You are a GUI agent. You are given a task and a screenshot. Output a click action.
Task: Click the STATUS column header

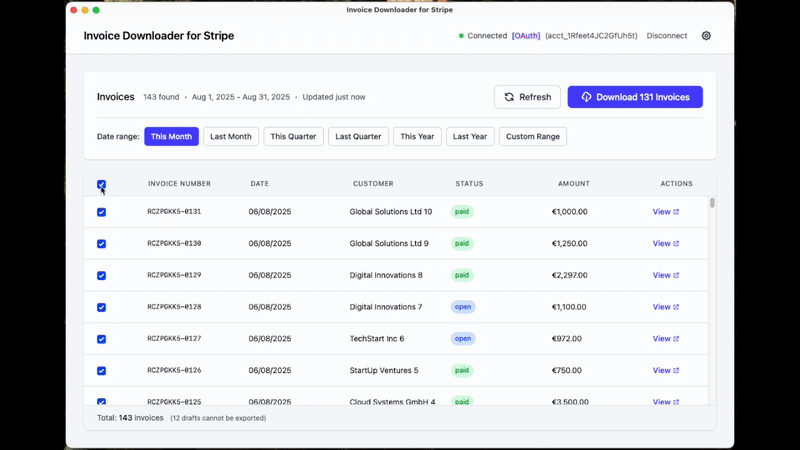469,184
